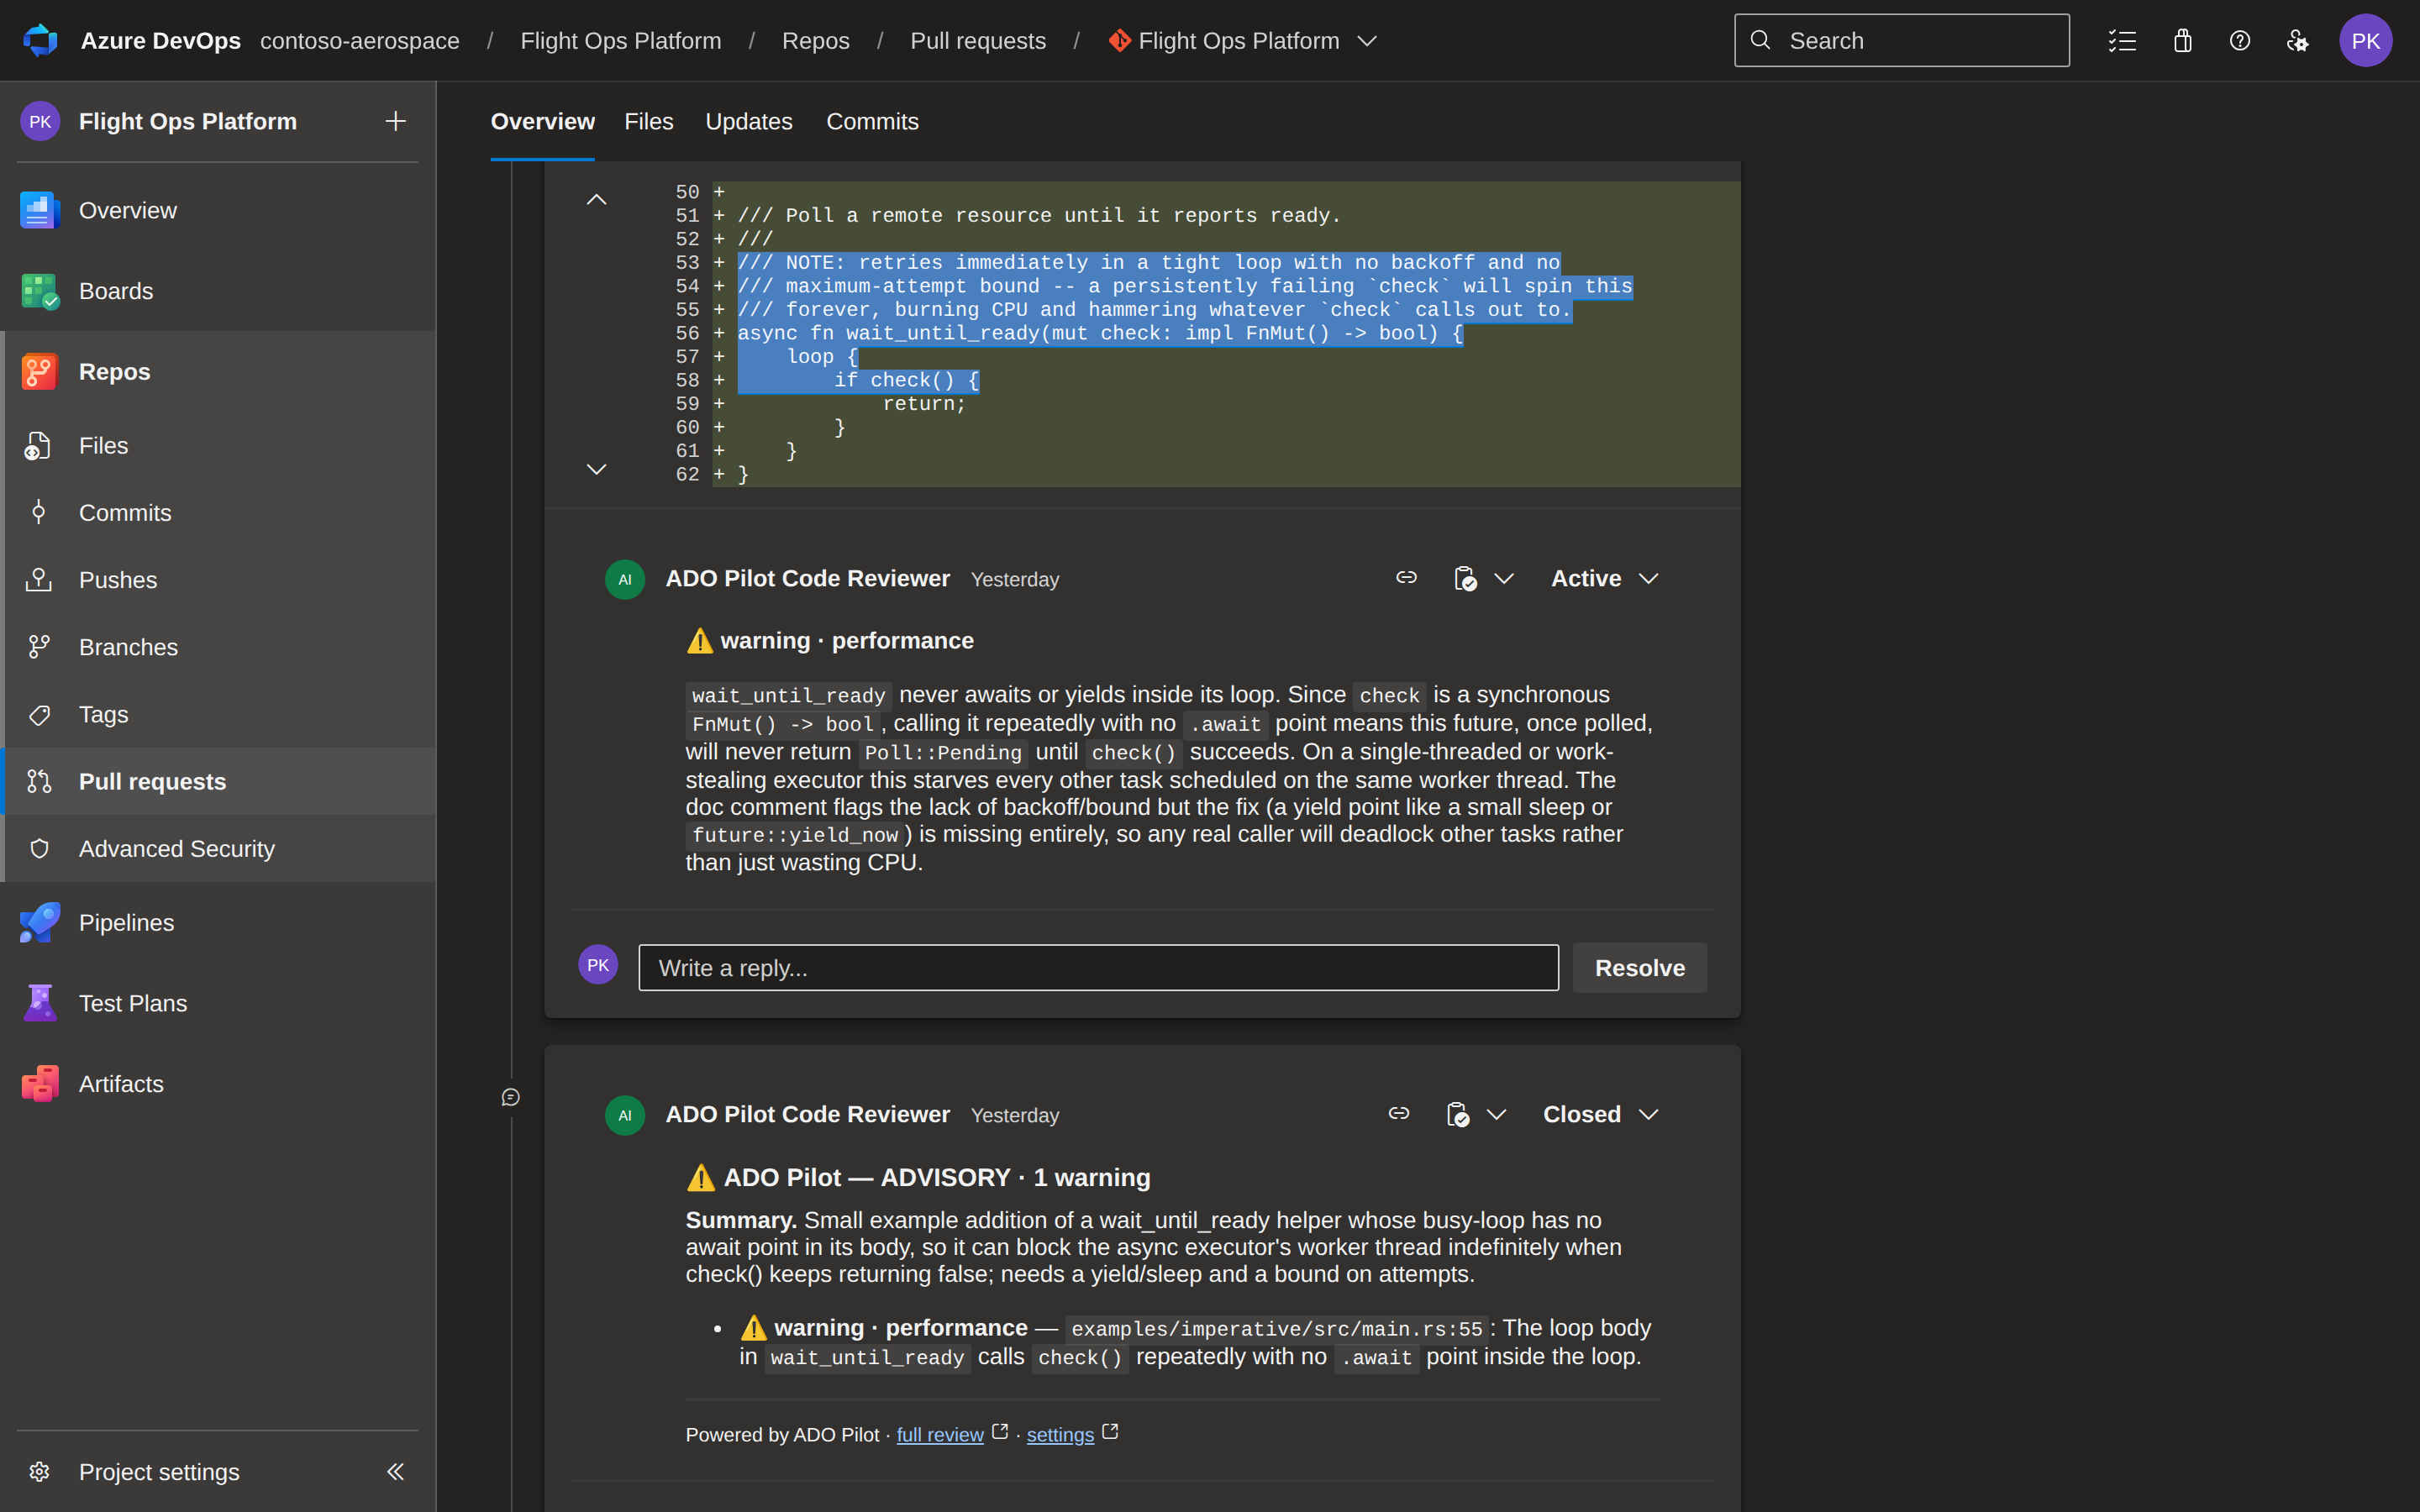This screenshot has width=2420, height=1512.
Task: Click the comment bubble icon on timeline
Action: tap(511, 1097)
